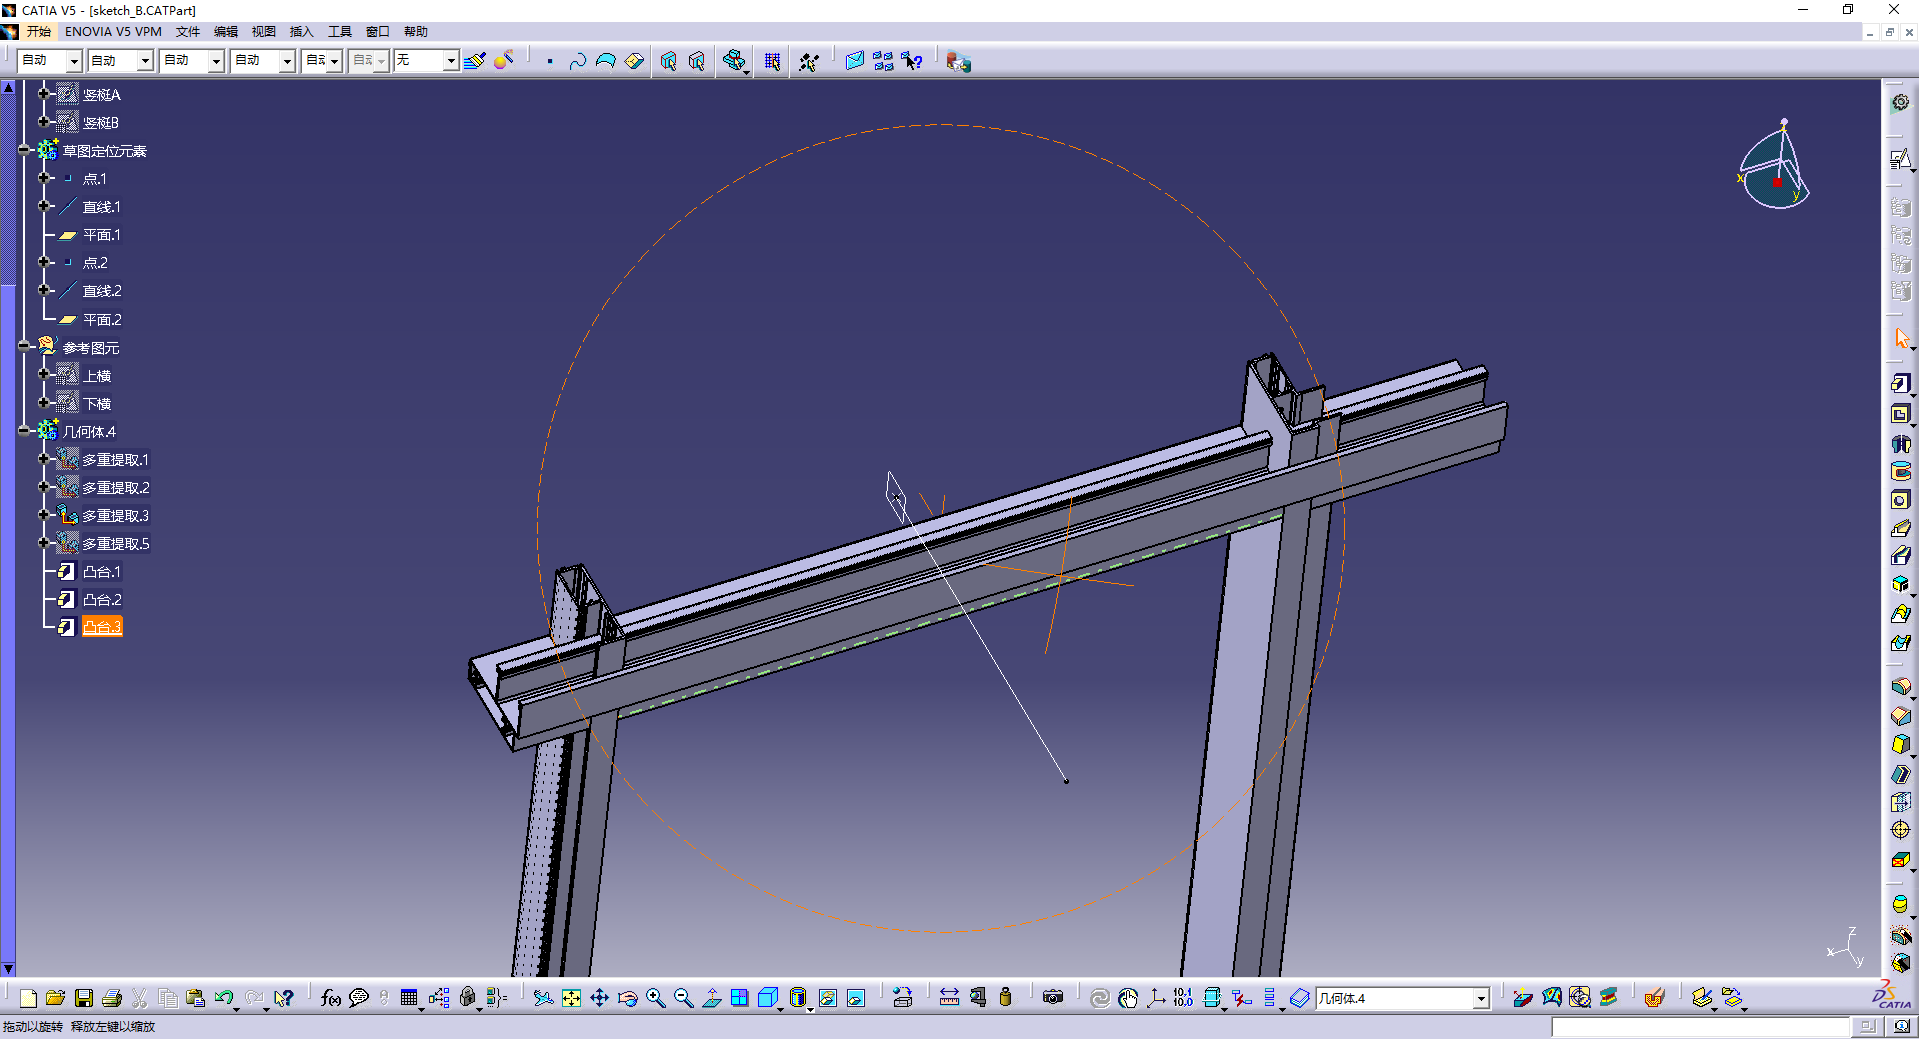This screenshot has height=1039, width=1919.
Task: Click the Capture camera icon
Action: pyautogui.click(x=1052, y=998)
